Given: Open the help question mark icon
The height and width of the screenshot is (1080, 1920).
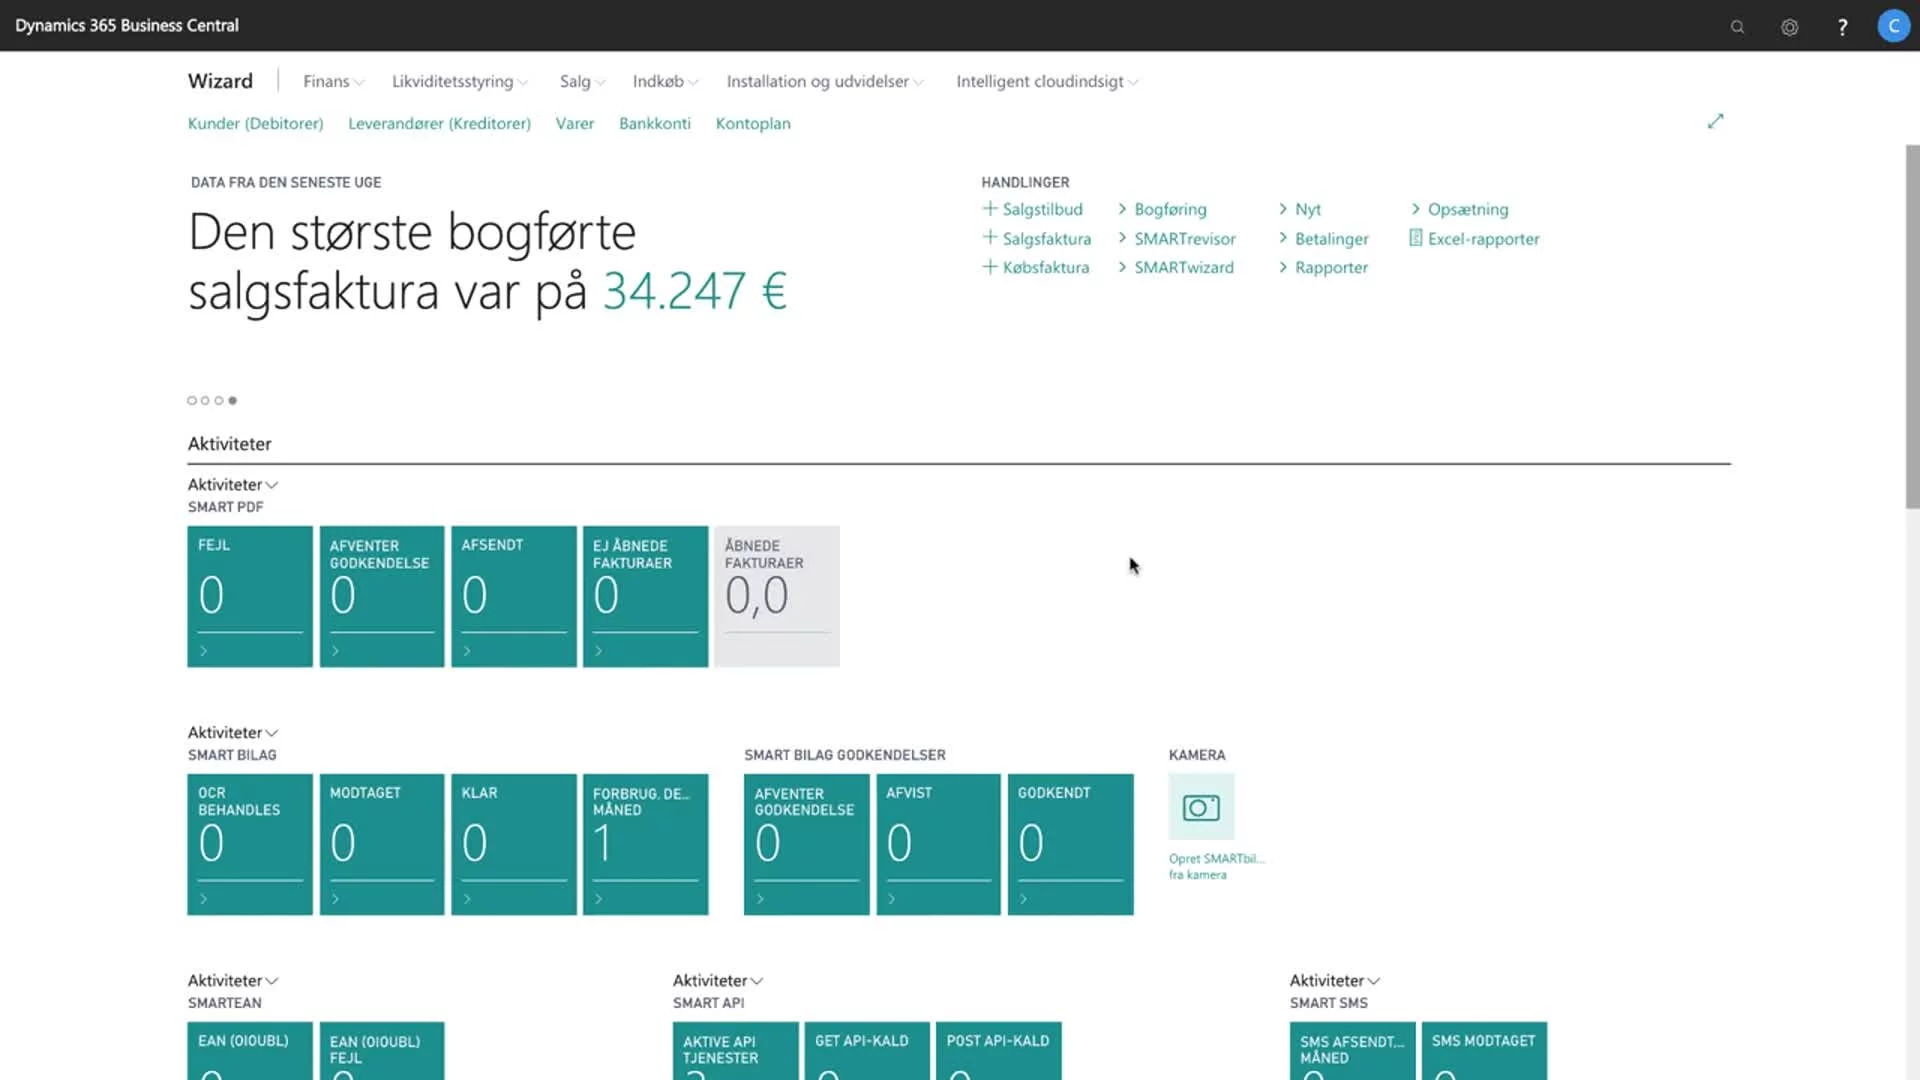Looking at the screenshot, I should point(1842,27).
